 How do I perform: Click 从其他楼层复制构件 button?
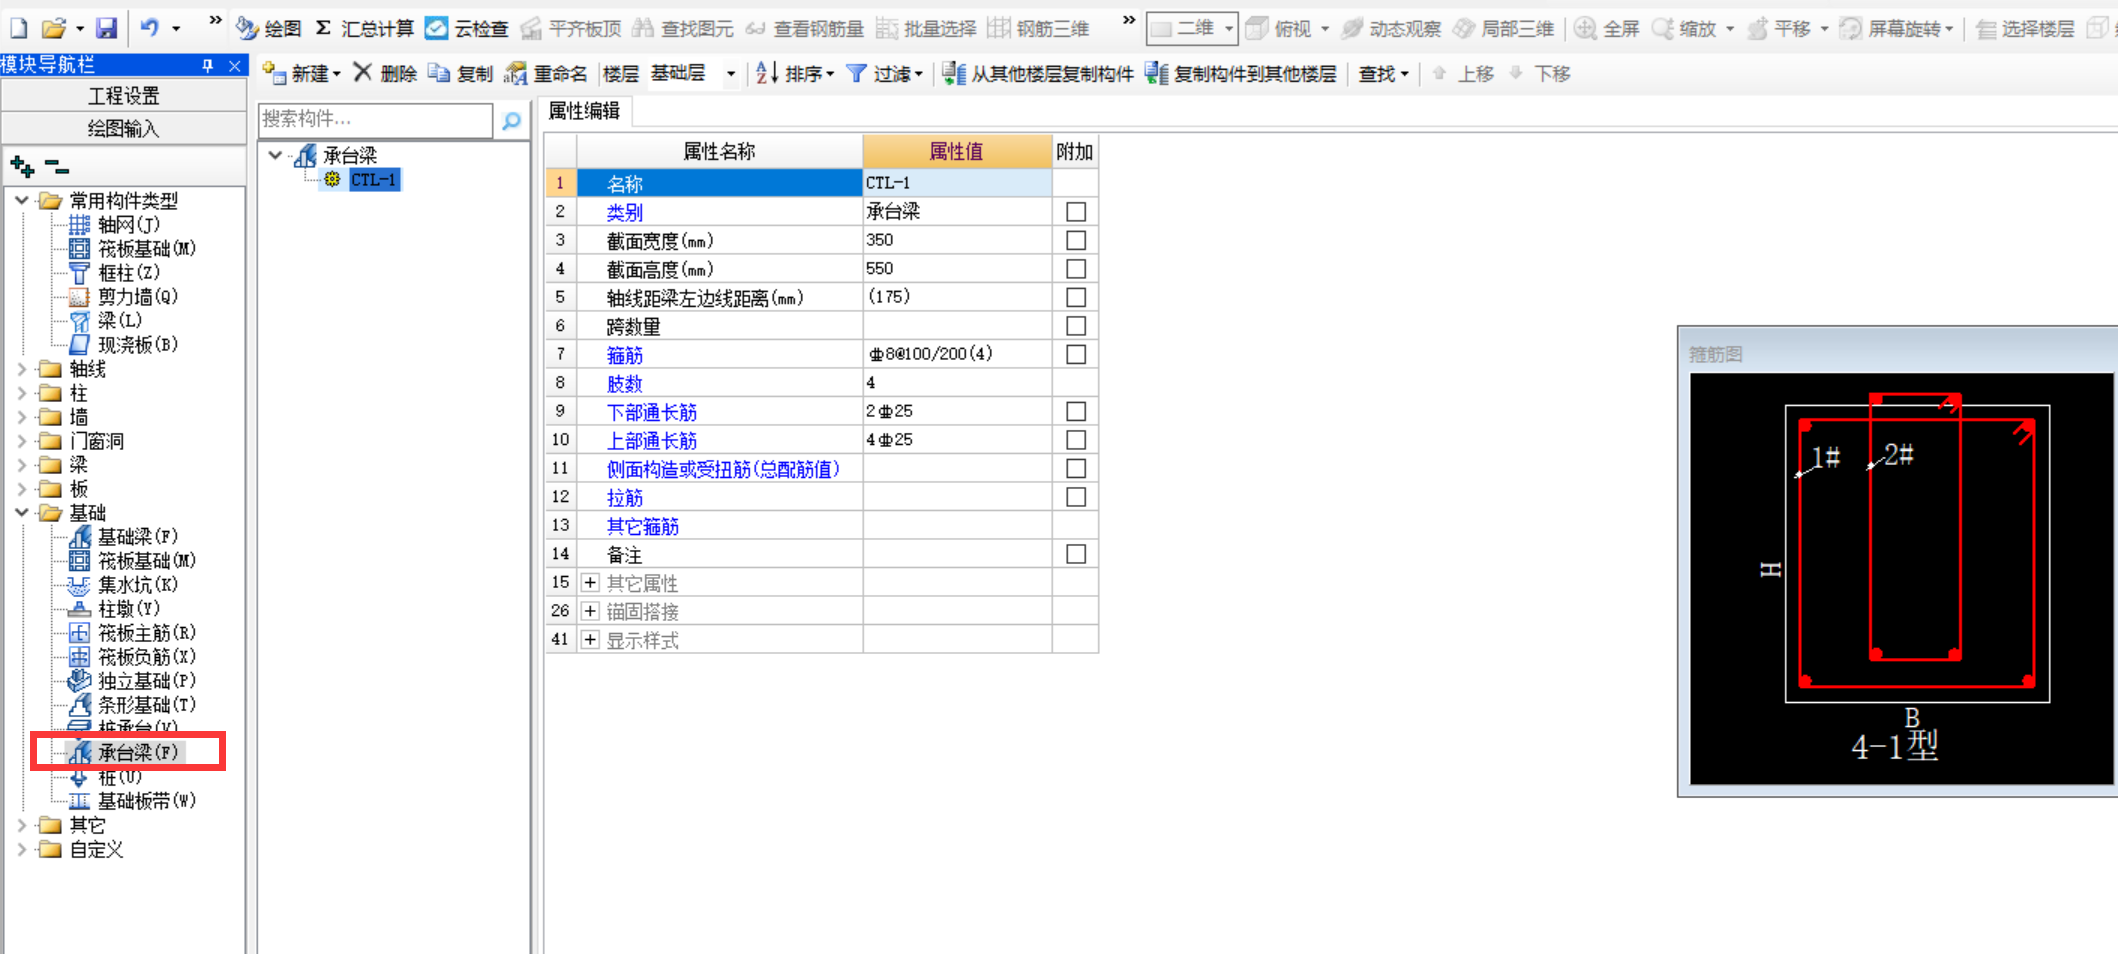[x=1038, y=73]
